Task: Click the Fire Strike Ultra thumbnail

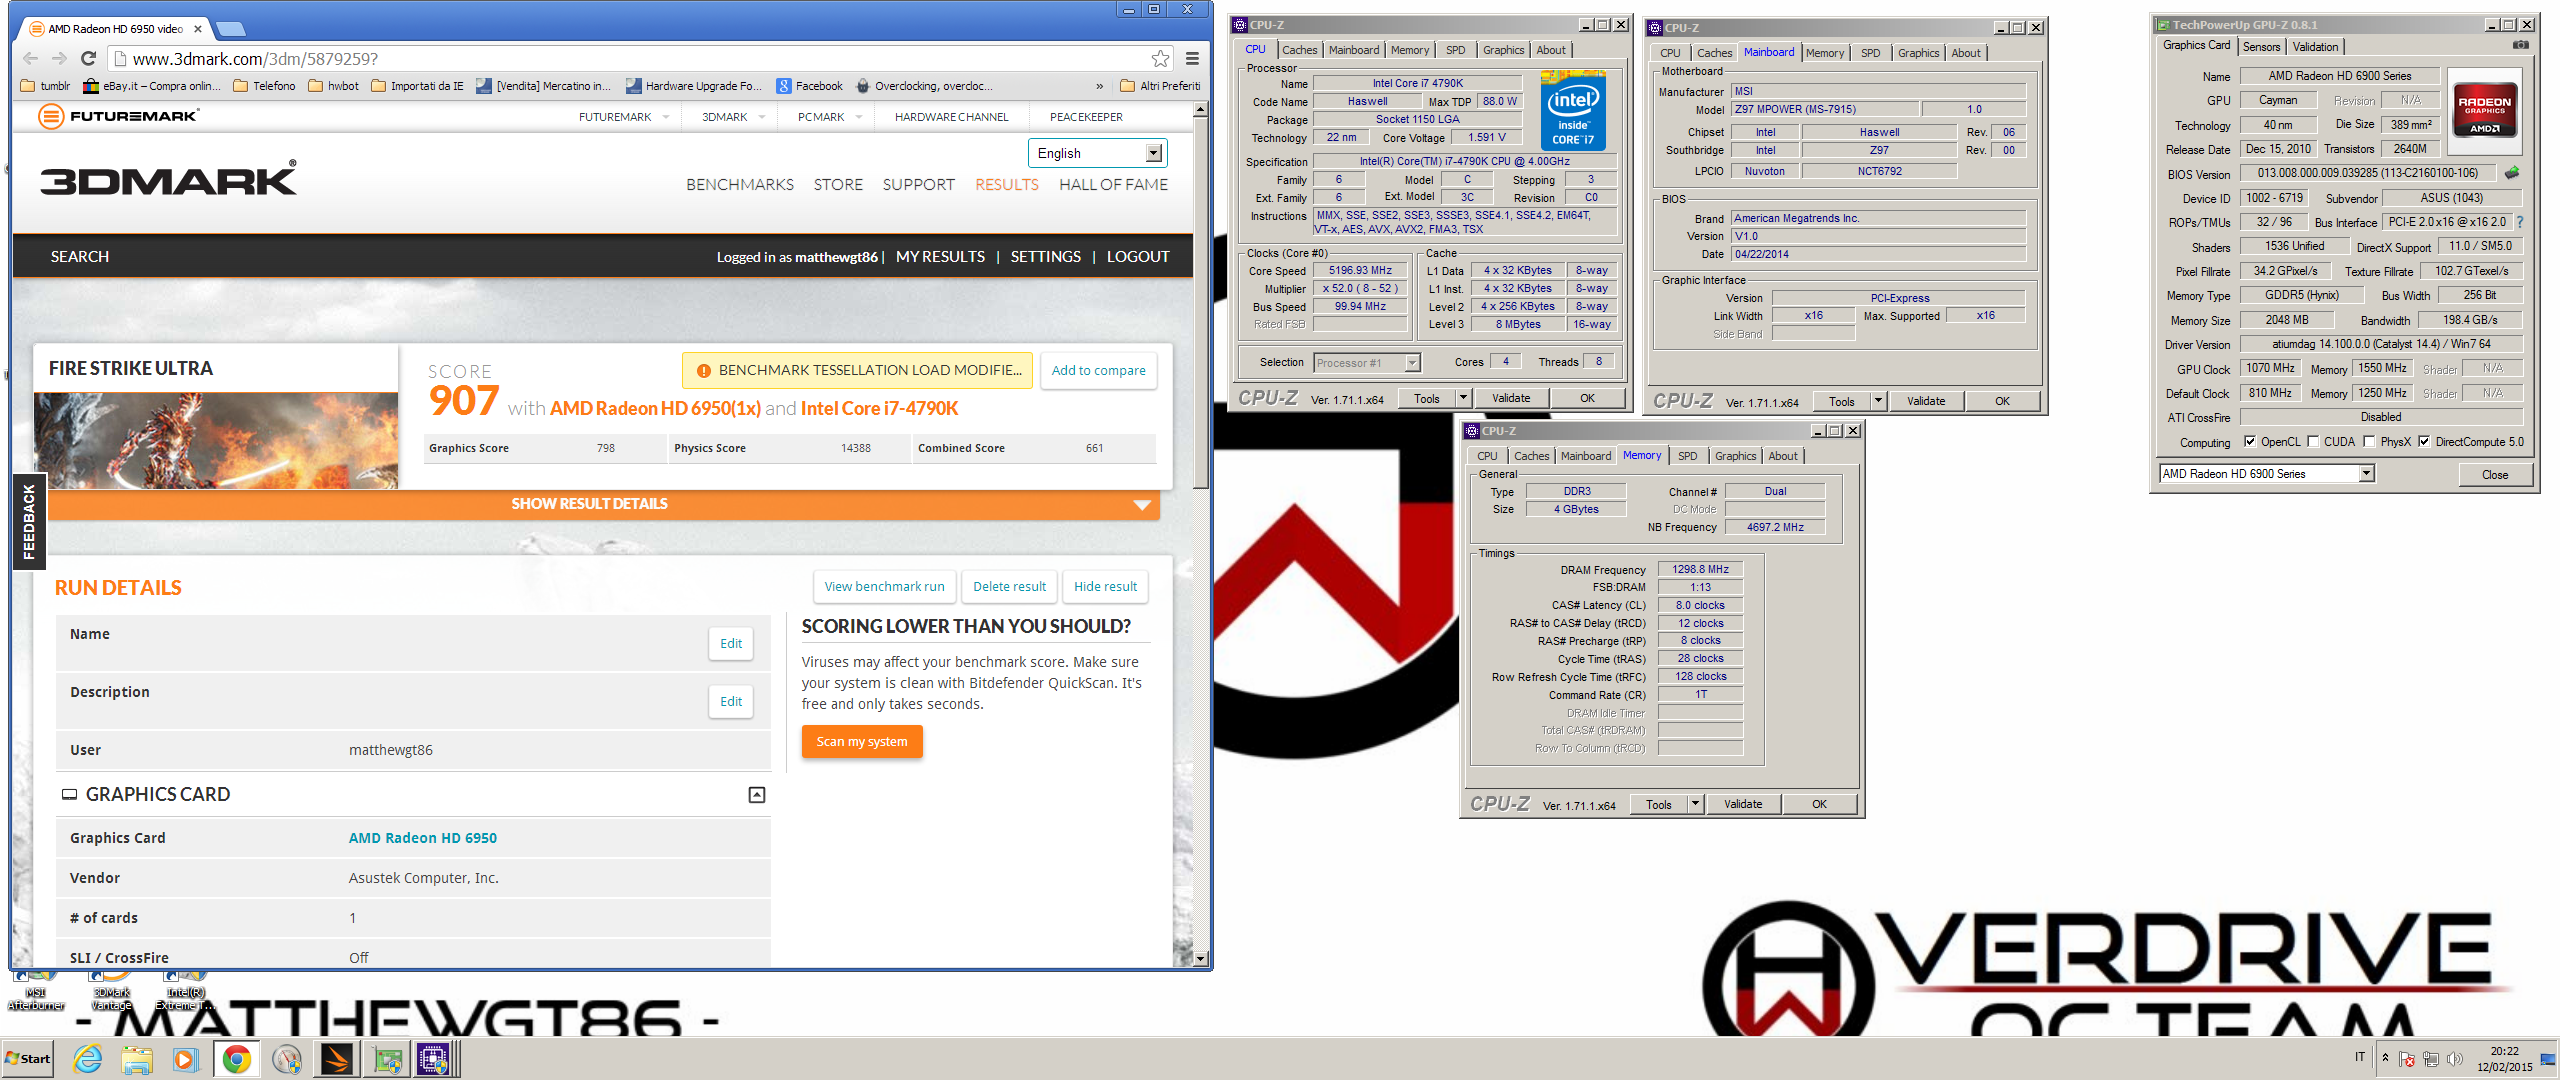Action: tap(216, 441)
